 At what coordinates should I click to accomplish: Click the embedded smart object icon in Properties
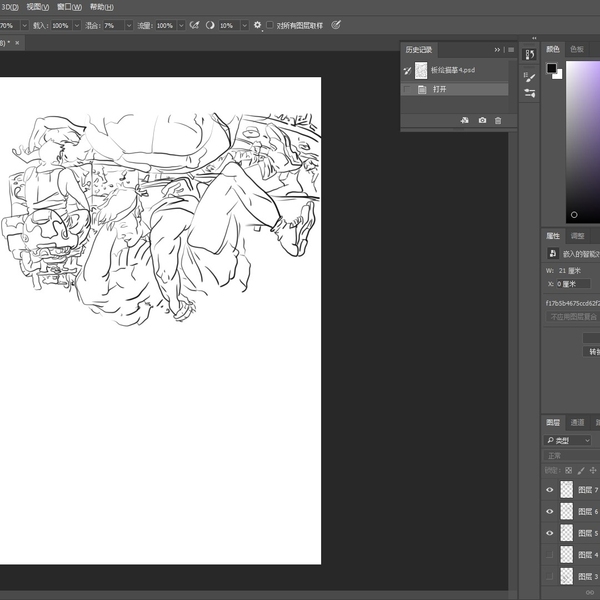tap(553, 253)
